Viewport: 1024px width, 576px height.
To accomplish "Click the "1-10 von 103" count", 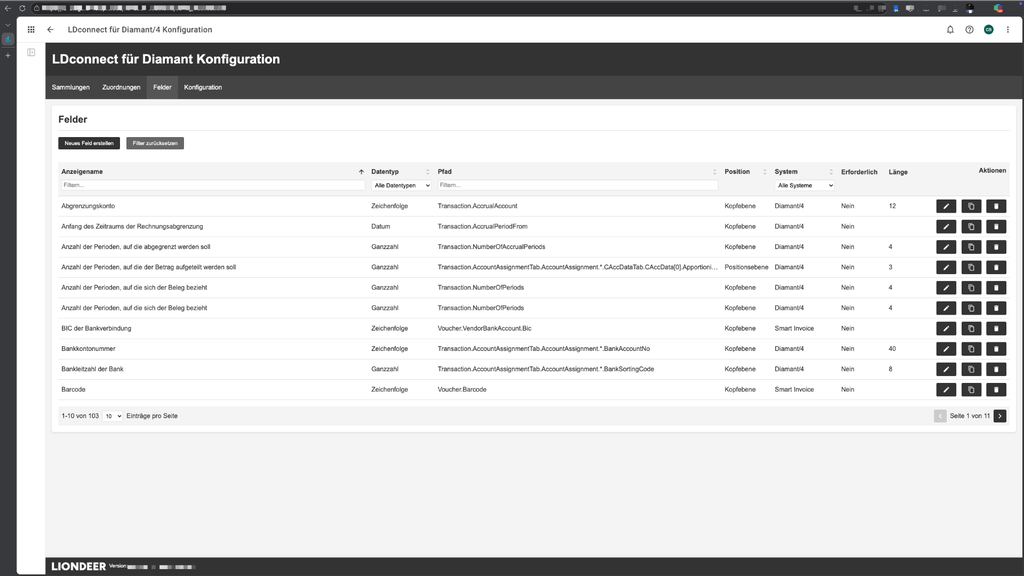I will coord(80,416).
